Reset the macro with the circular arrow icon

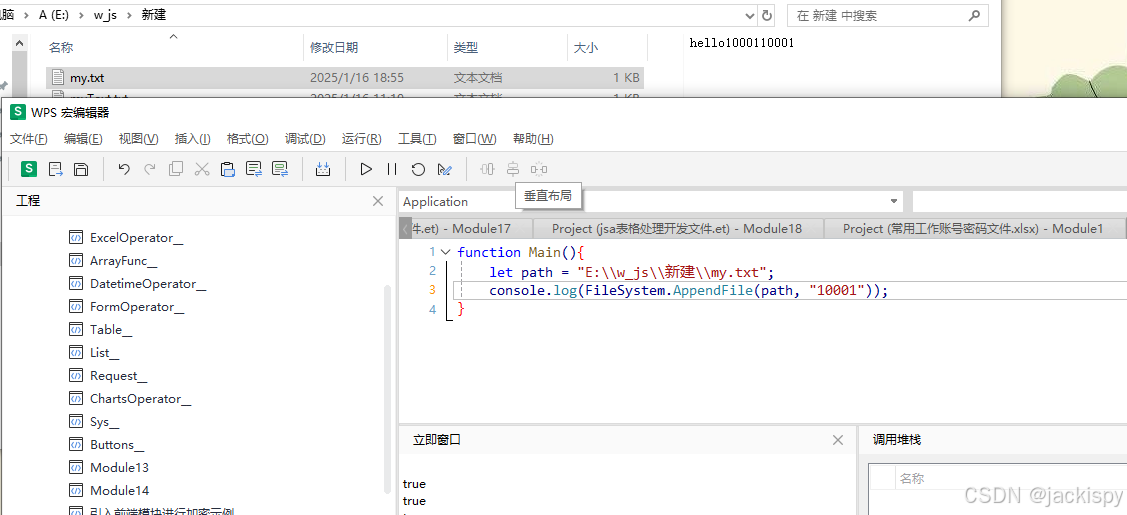tap(418, 169)
